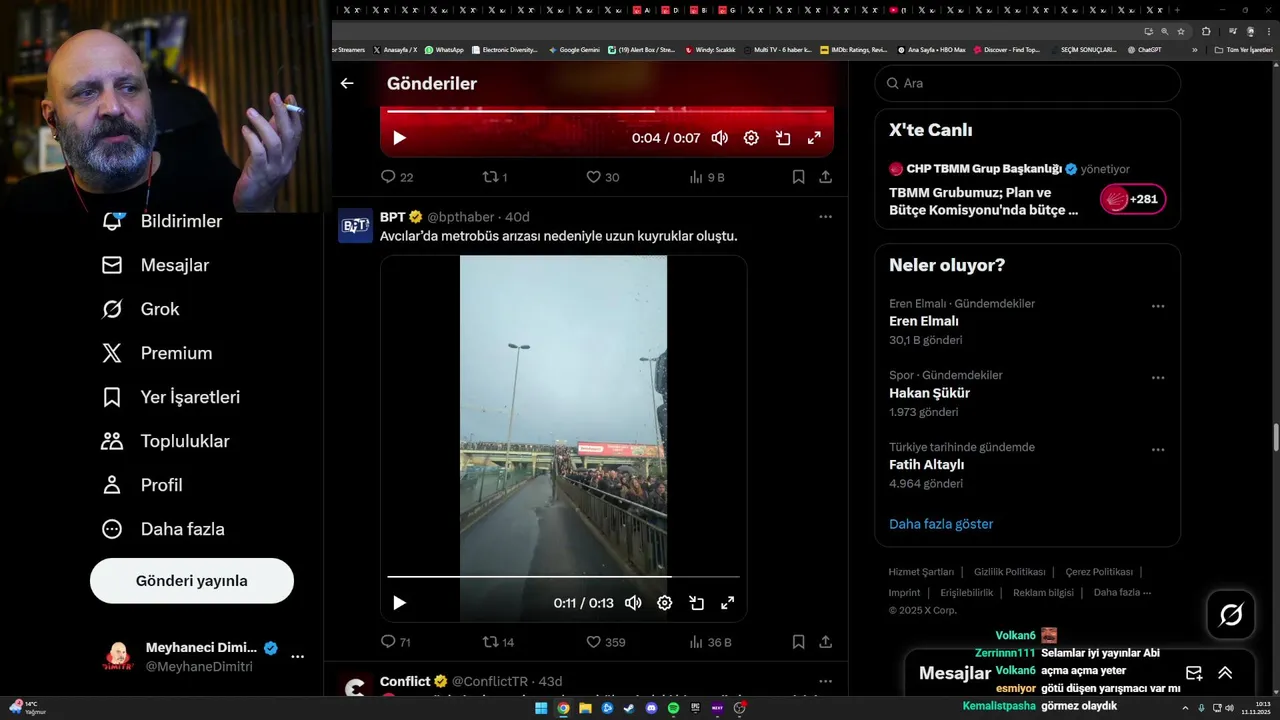Open Premium in the sidebar
The image size is (1280, 720).
point(157,353)
